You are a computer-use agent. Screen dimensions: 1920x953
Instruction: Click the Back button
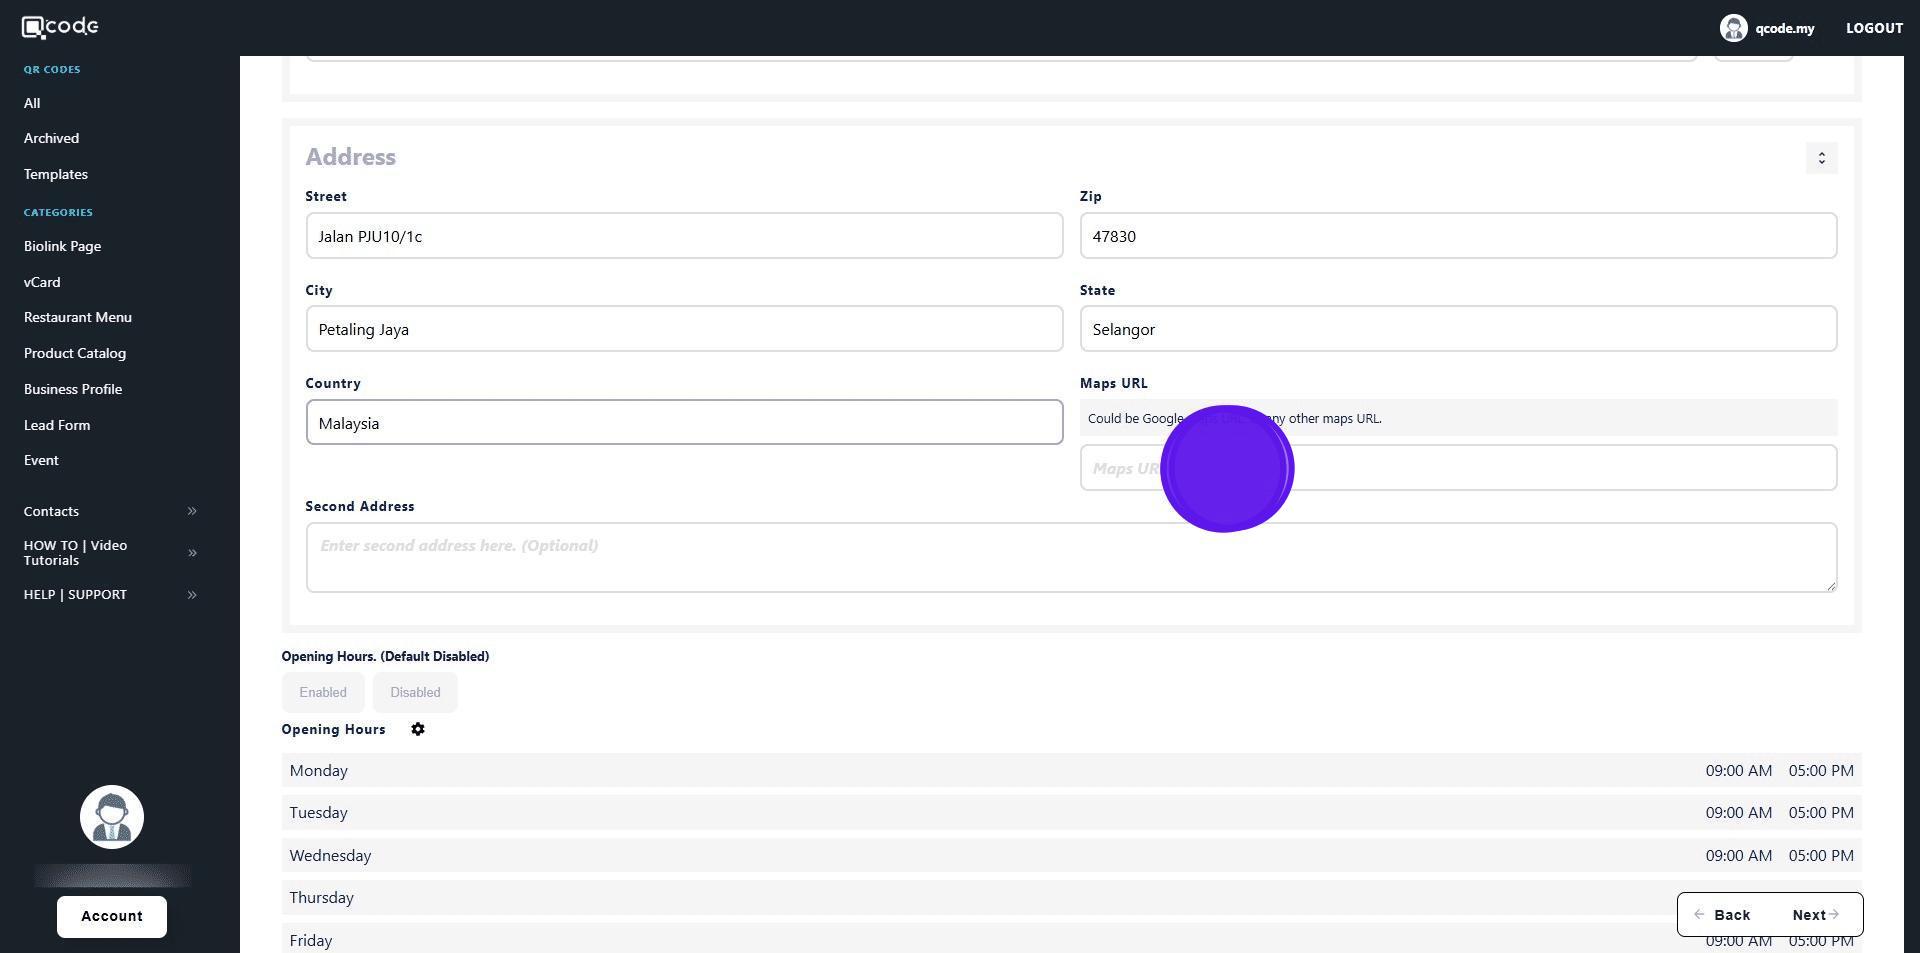coord(1723,915)
